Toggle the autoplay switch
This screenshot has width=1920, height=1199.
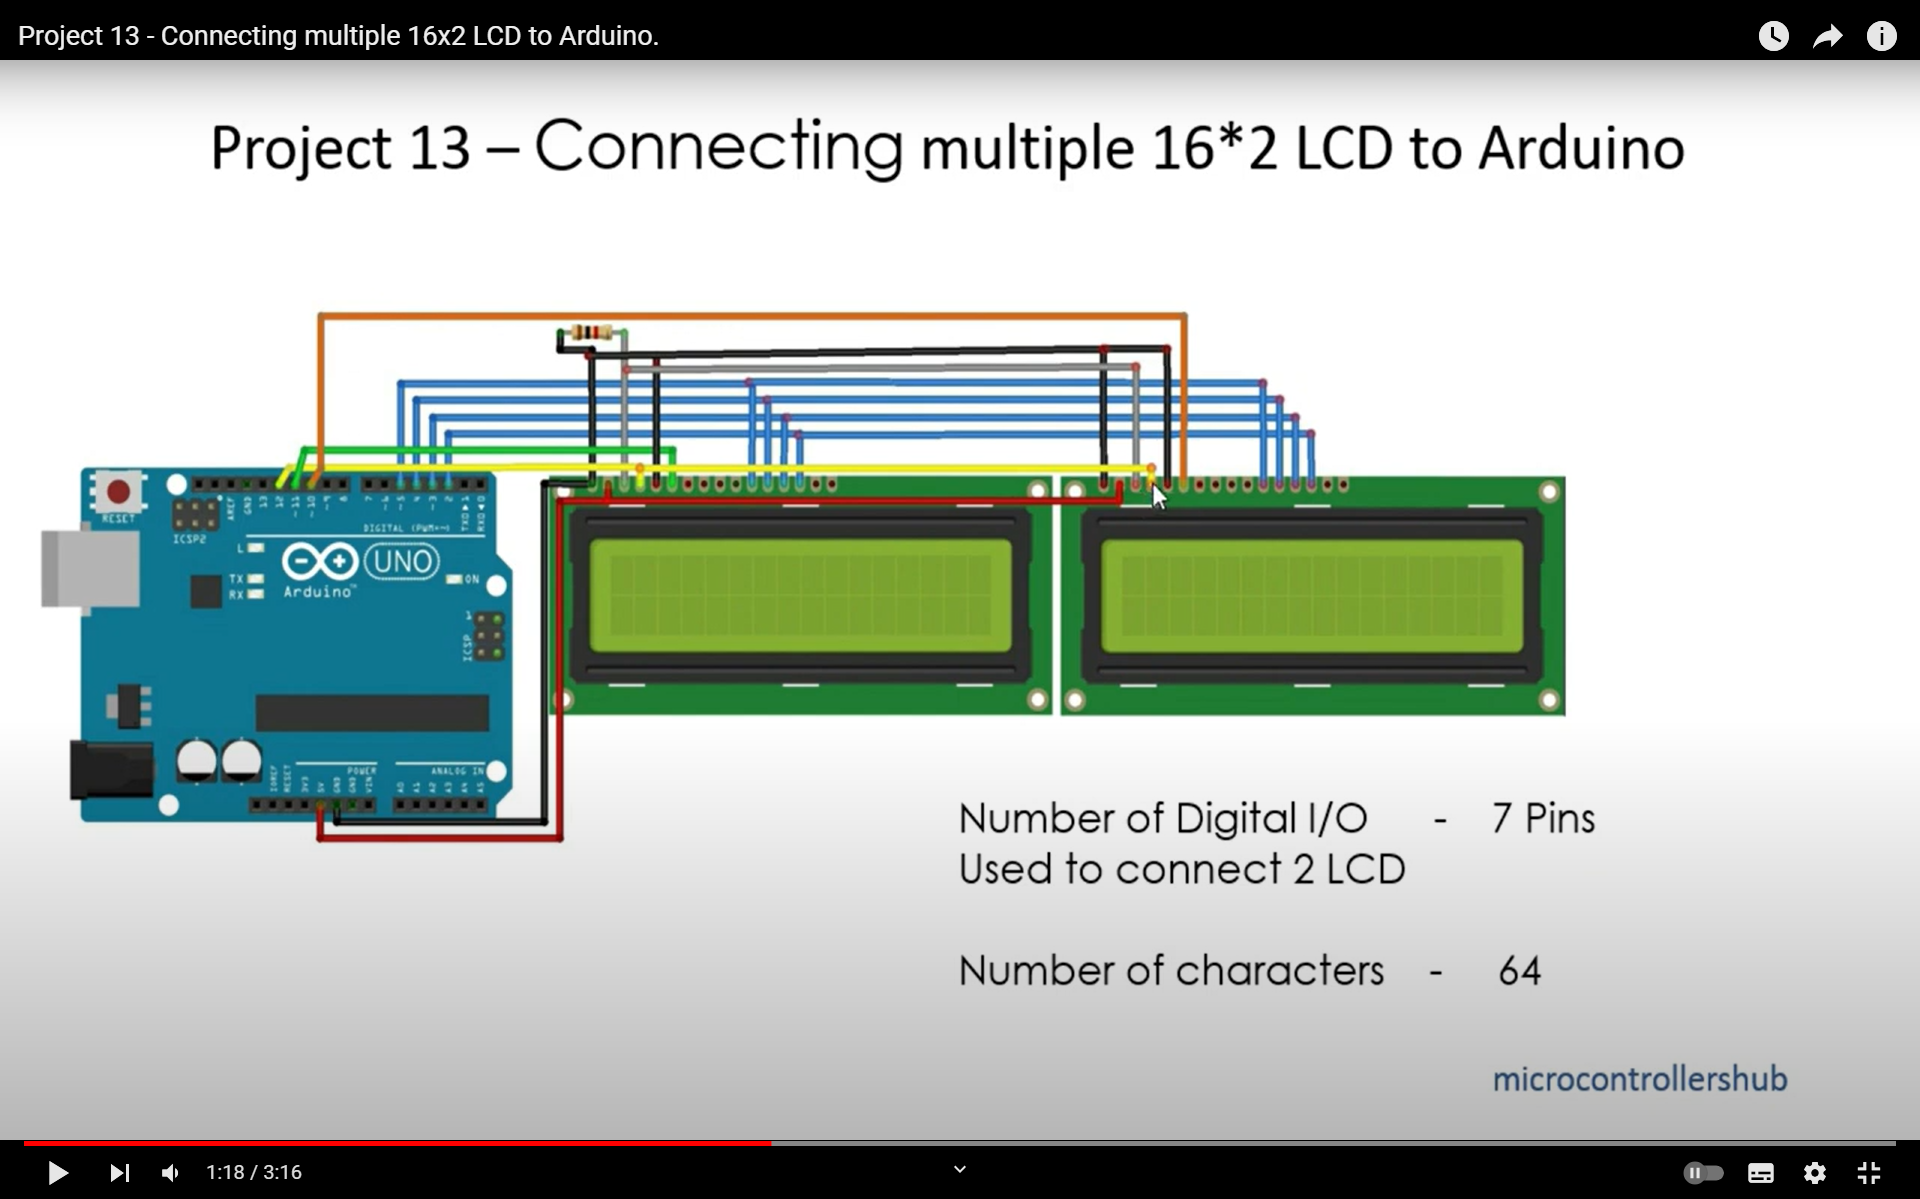coord(1703,1172)
